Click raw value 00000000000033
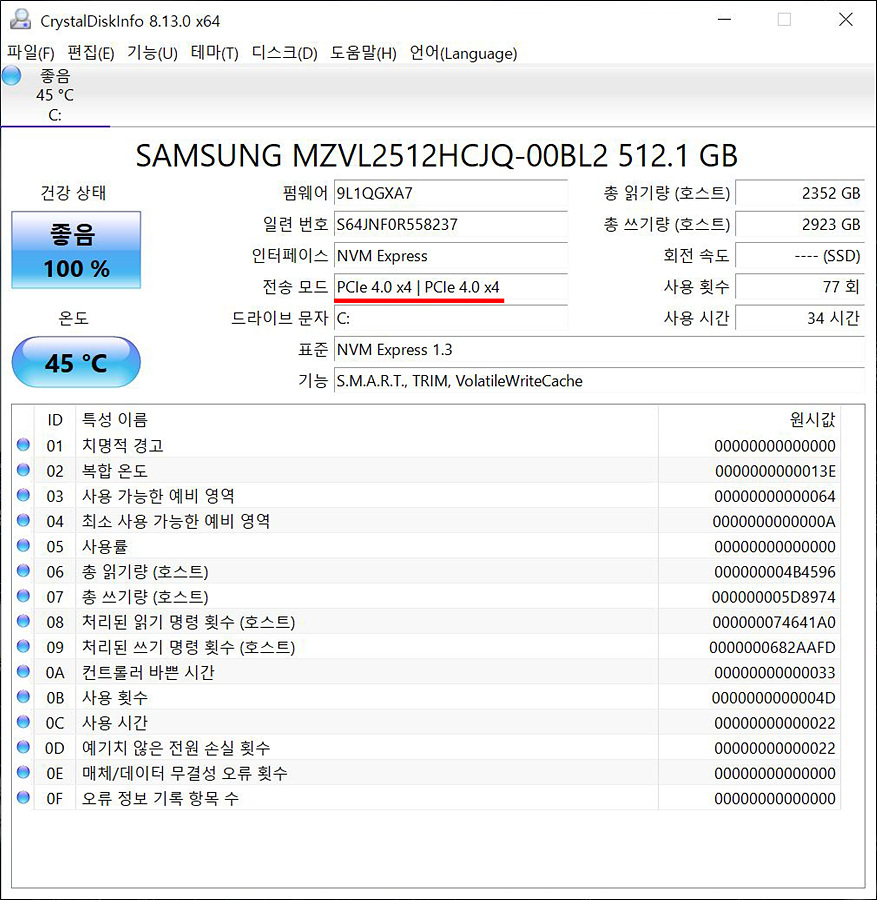This screenshot has width=877, height=900. coord(775,673)
